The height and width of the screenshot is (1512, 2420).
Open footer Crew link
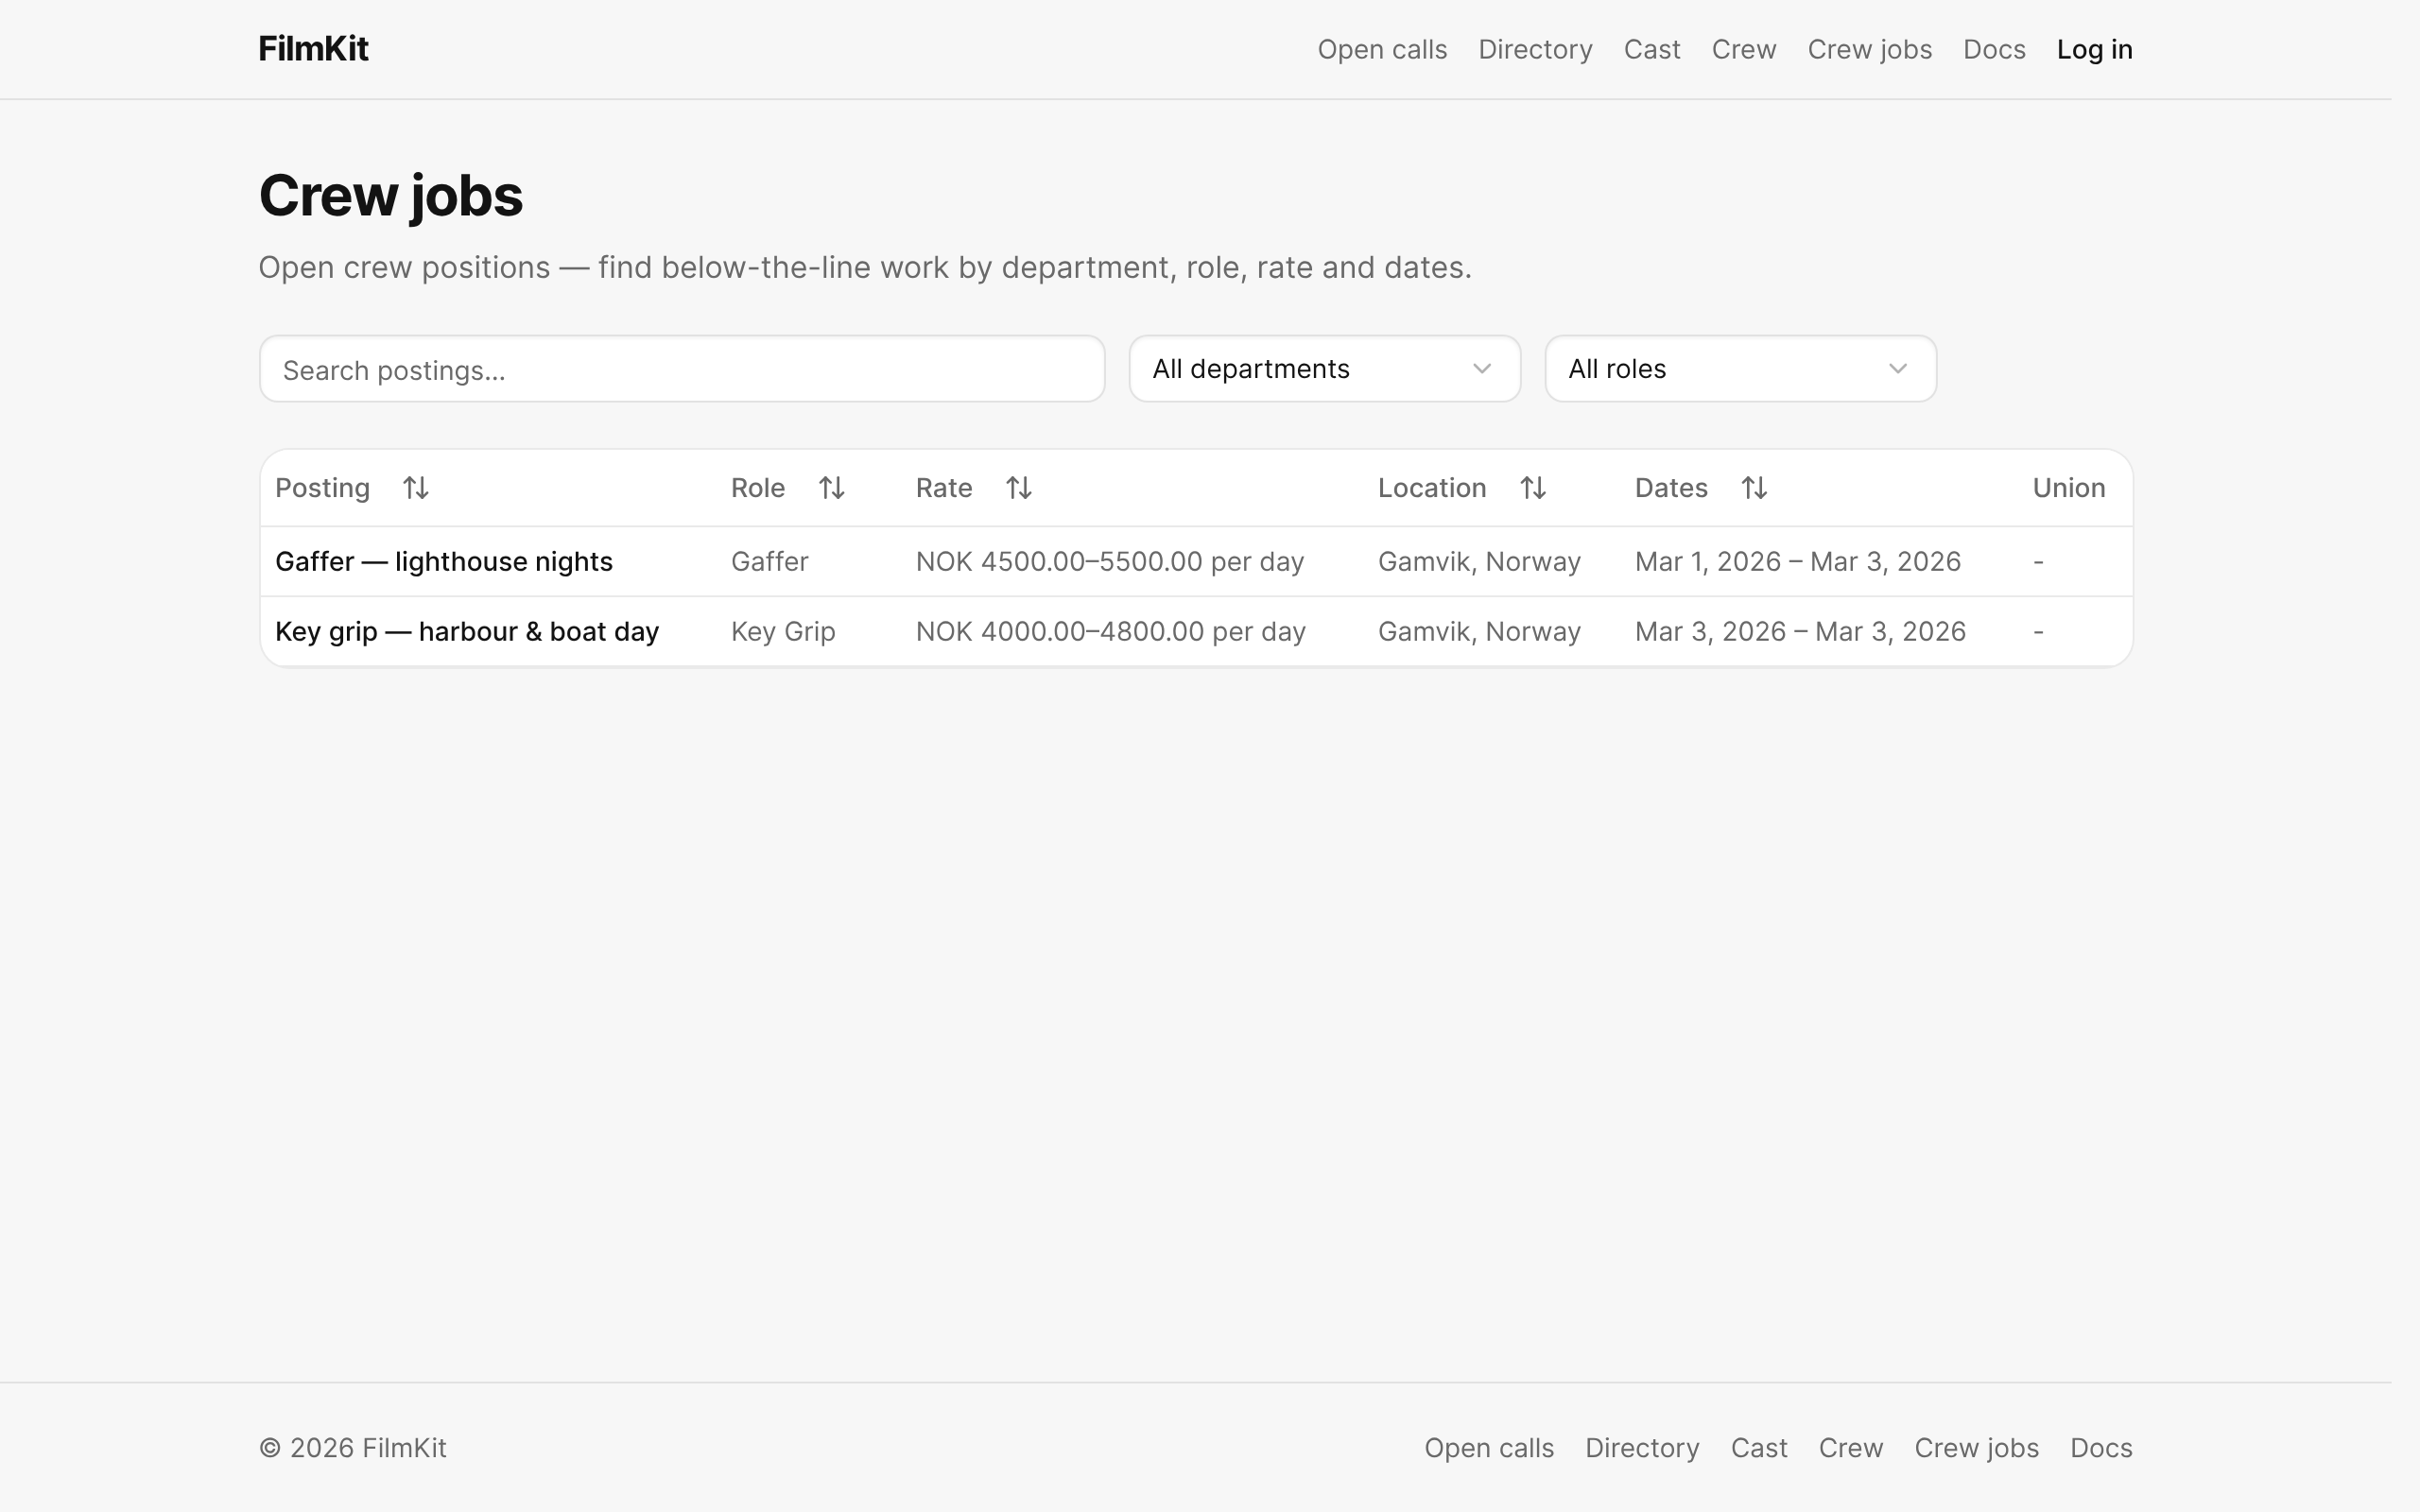pyautogui.click(x=1851, y=1448)
